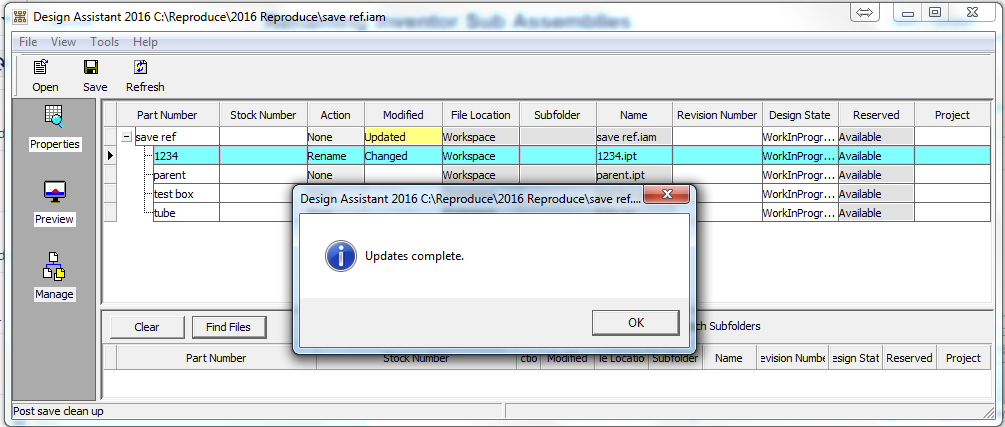1005x427 pixels.
Task: Click the parent.ipt name cell
Action: point(634,174)
